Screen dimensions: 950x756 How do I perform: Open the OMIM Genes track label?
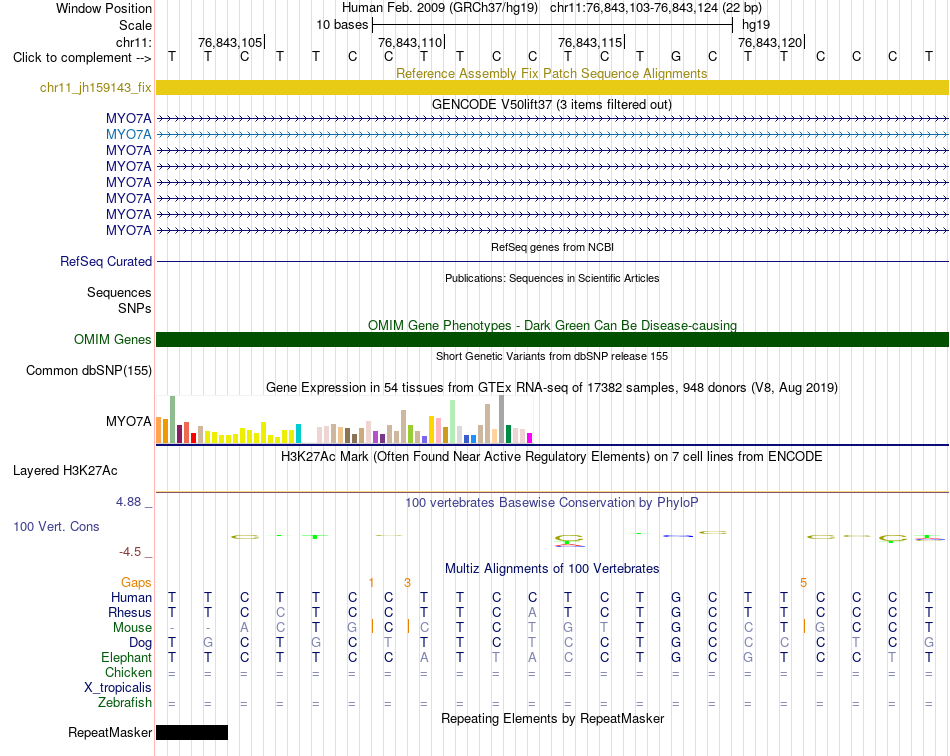[112, 339]
